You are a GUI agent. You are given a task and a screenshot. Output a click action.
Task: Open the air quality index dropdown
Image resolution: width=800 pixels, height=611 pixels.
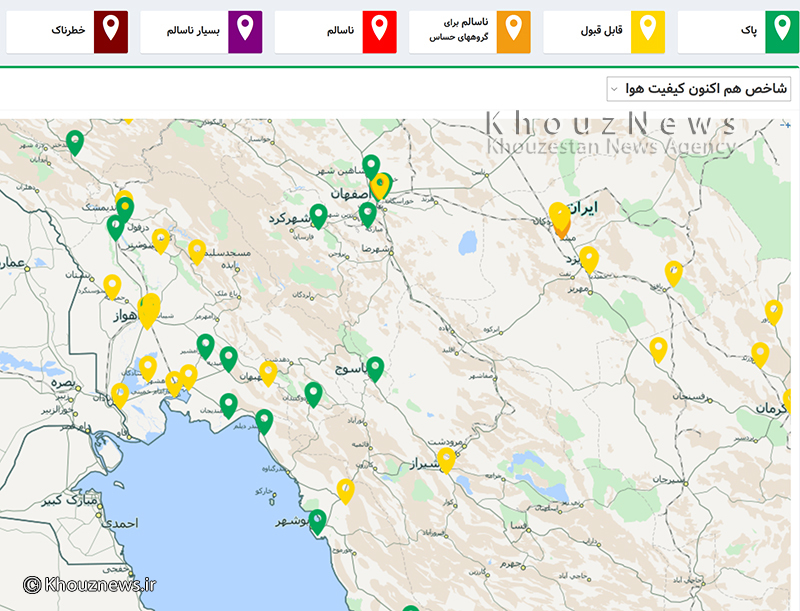click(x=698, y=89)
